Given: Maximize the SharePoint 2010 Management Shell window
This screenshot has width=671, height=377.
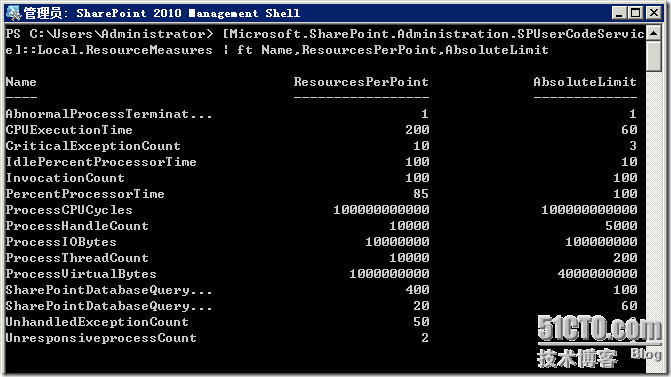Looking at the screenshot, I should 636,13.
